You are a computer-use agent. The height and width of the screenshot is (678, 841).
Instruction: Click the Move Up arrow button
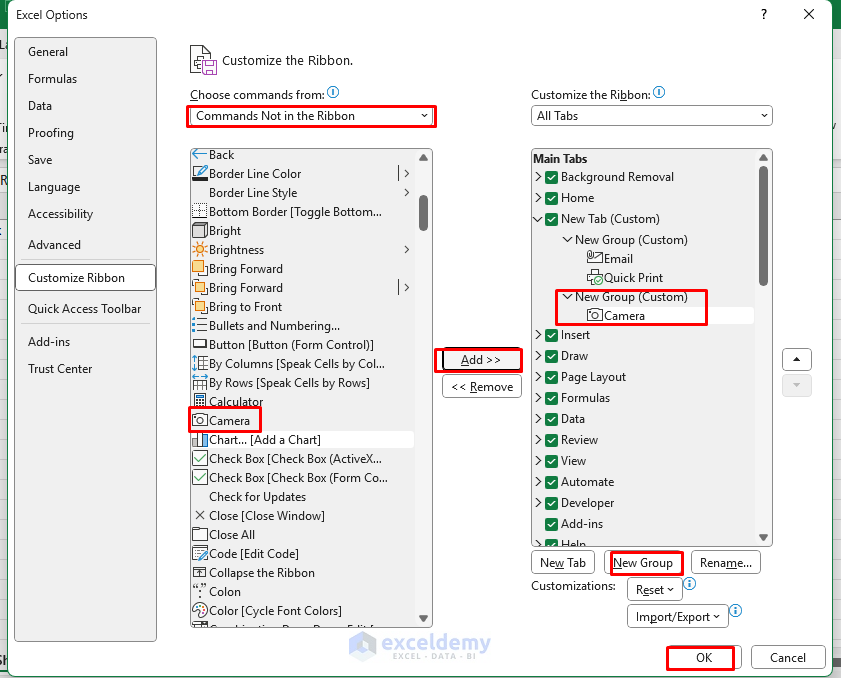coord(796,359)
